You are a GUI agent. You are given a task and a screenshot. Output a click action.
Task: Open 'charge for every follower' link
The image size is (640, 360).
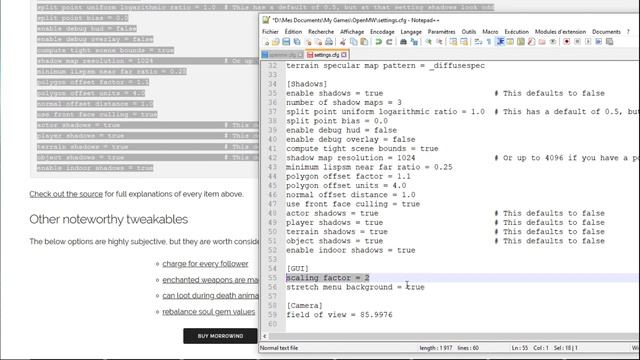[205, 264]
